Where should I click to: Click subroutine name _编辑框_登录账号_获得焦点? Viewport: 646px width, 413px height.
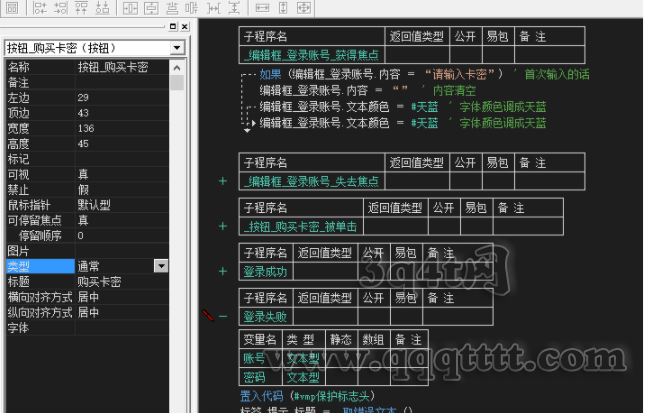click(x=311, y=55)
